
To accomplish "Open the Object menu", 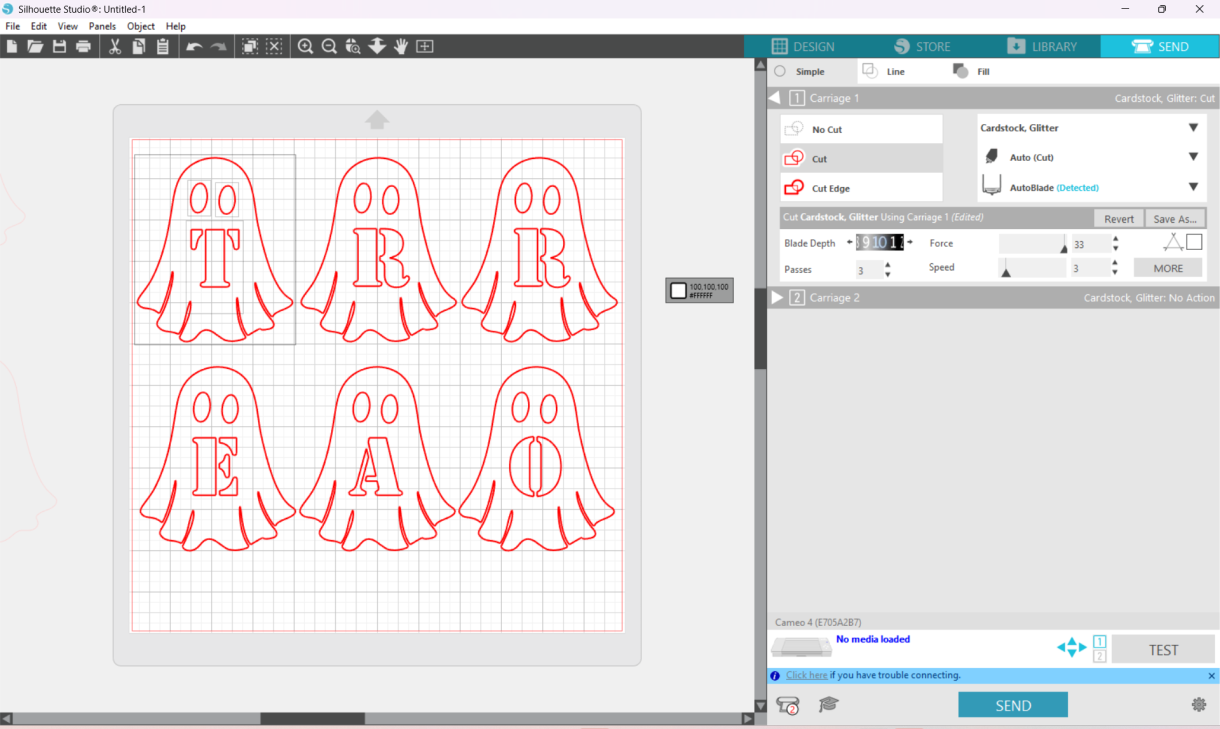I will tap(141, 26).
